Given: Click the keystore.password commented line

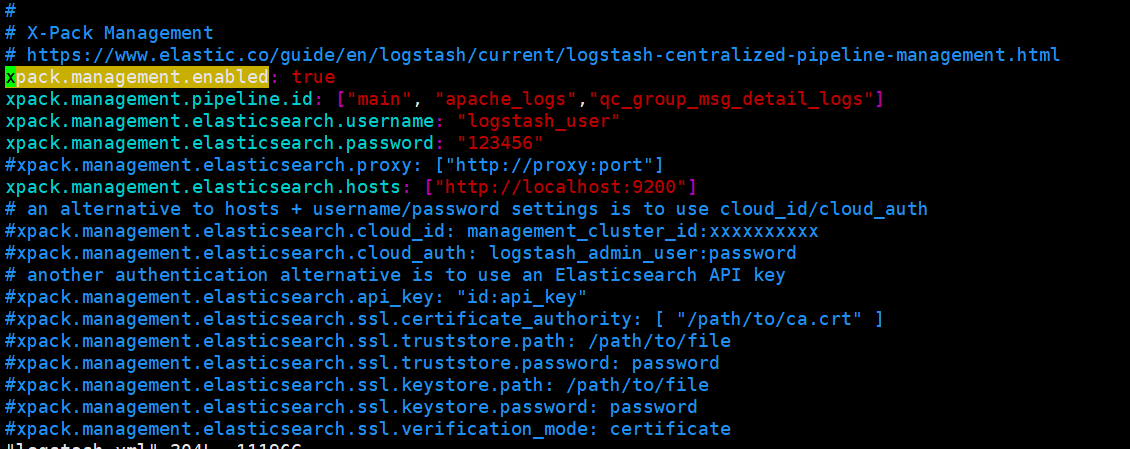Looking at the screenshot, I should pyautogui.click(x=351, y=407).
